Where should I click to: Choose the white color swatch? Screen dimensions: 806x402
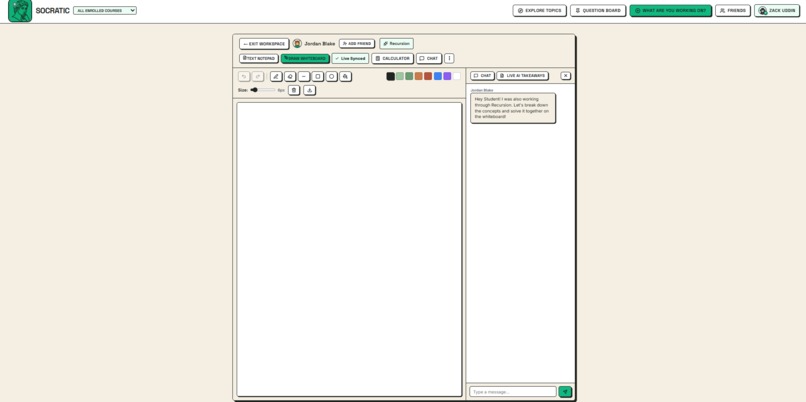[456, 76]
